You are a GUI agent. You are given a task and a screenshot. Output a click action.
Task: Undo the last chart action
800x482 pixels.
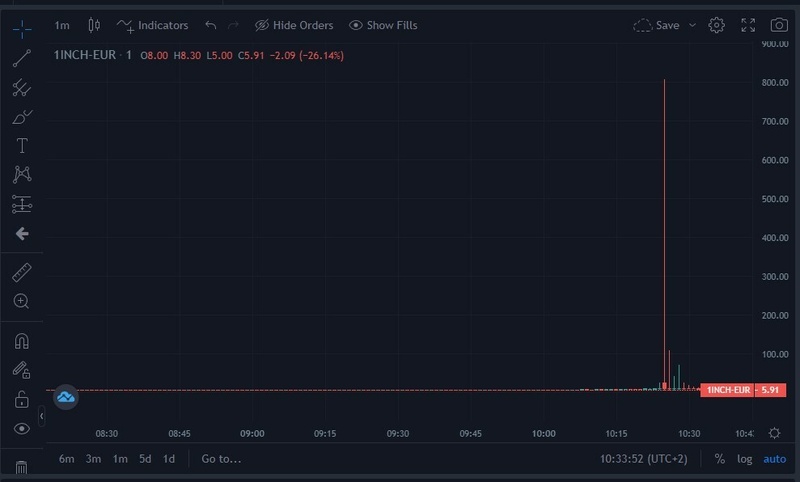point(211,25)
